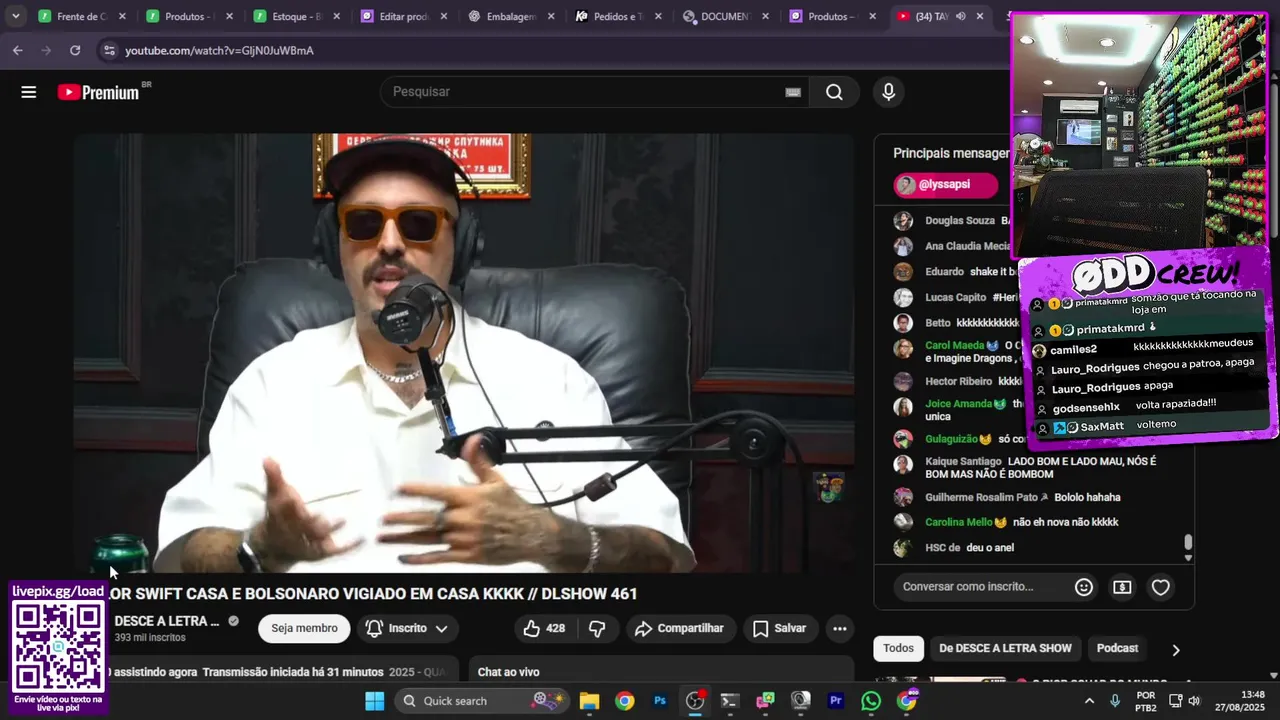Click the live chat scrollbar thumb

click(1188, 542)
